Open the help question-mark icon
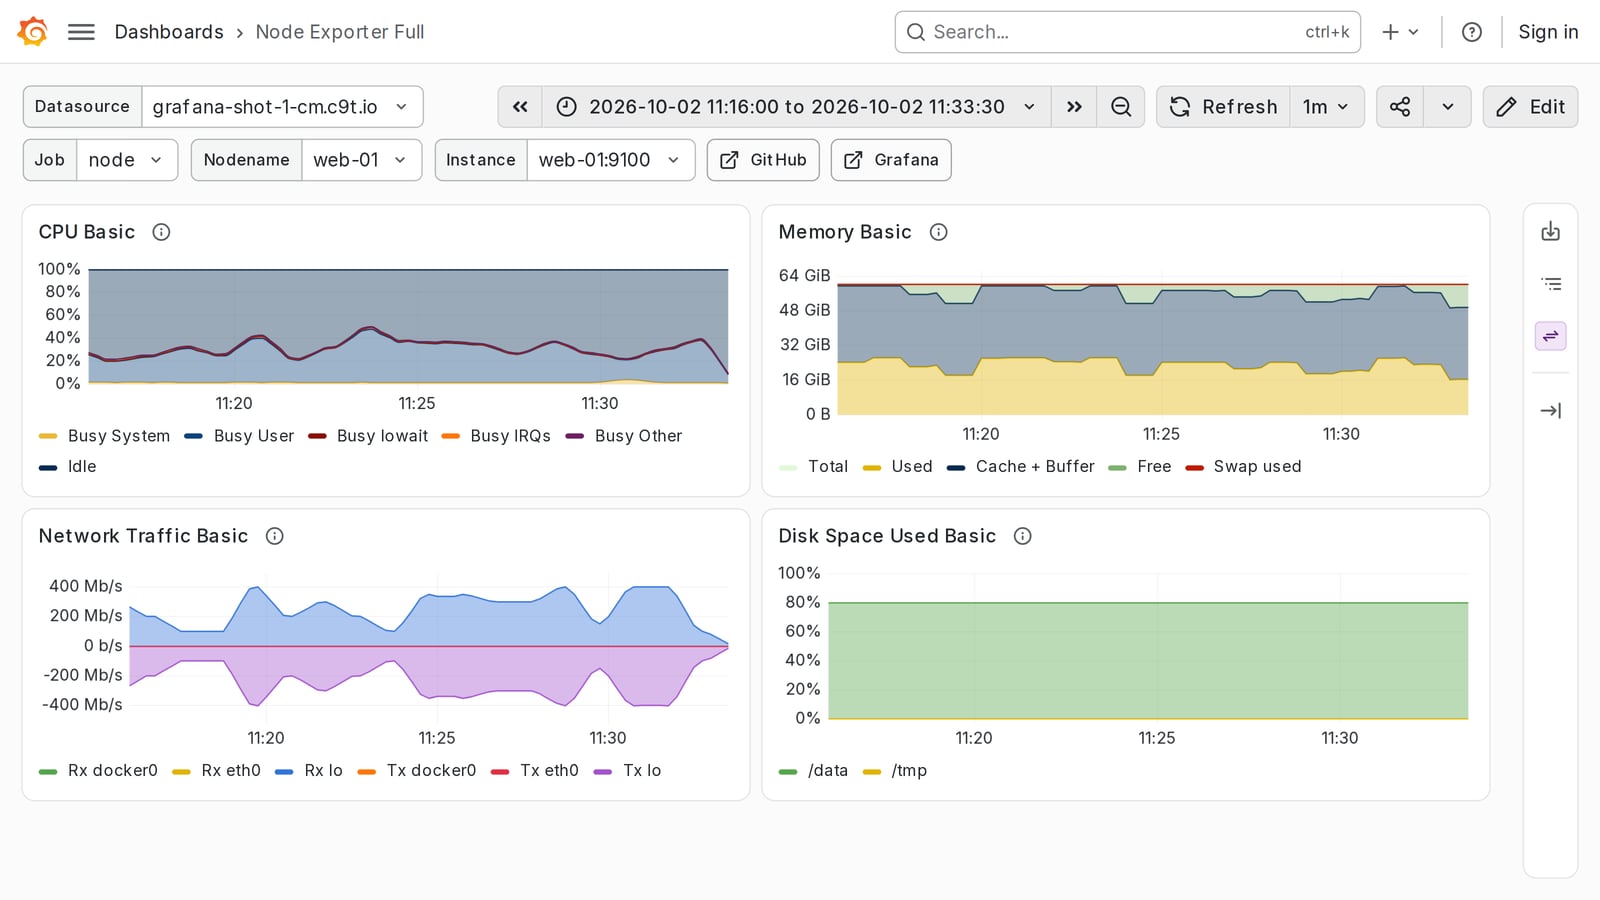The height and width of the screenshot is (900, 1600). click(x=1472, y=32)
